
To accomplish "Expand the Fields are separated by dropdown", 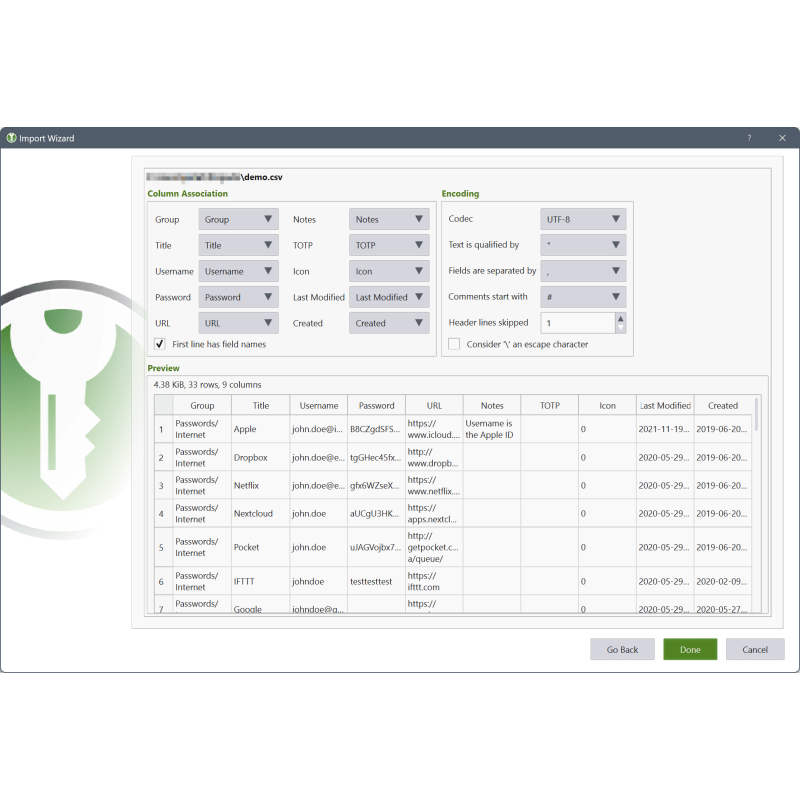I will [x=583, y=271].
